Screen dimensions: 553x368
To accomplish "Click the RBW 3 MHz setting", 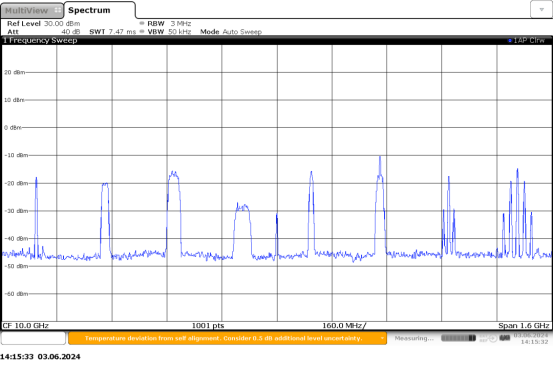I will coord(169,24).
